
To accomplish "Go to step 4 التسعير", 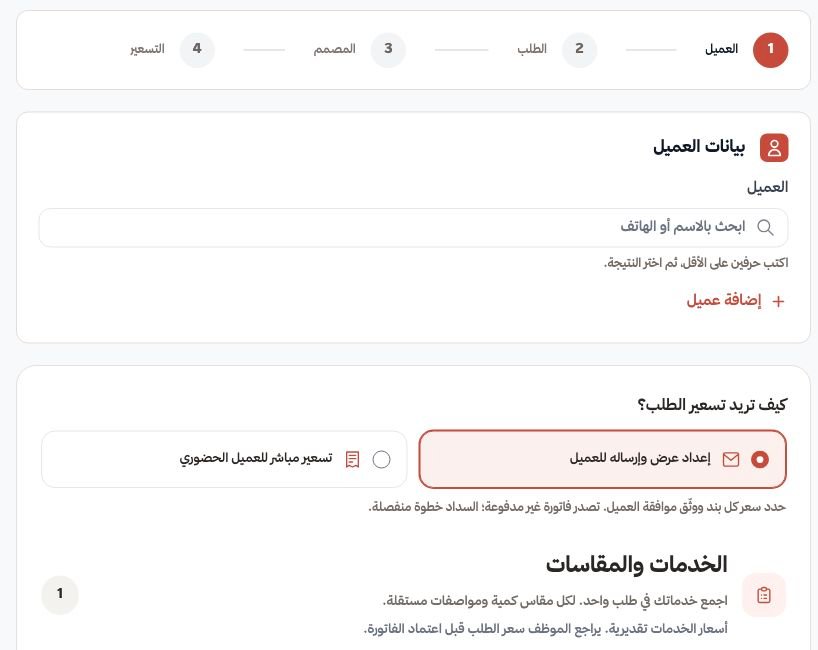I will 172,50.
